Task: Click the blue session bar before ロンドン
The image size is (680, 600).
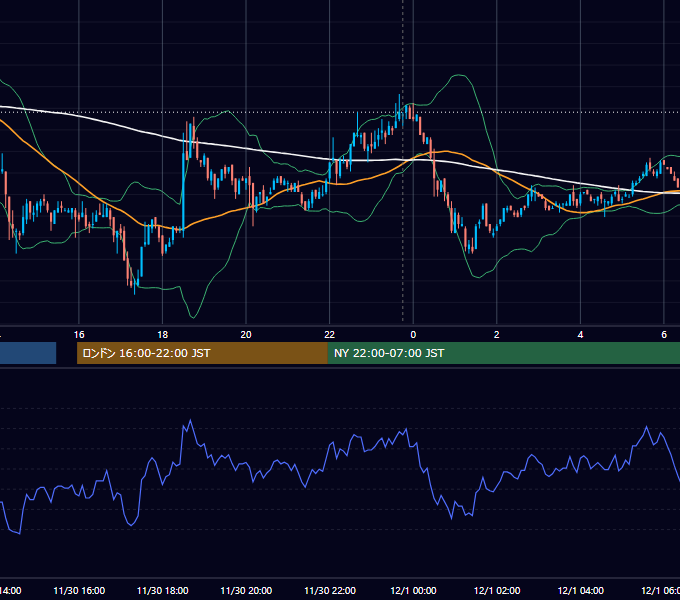Action: (28, 353)
